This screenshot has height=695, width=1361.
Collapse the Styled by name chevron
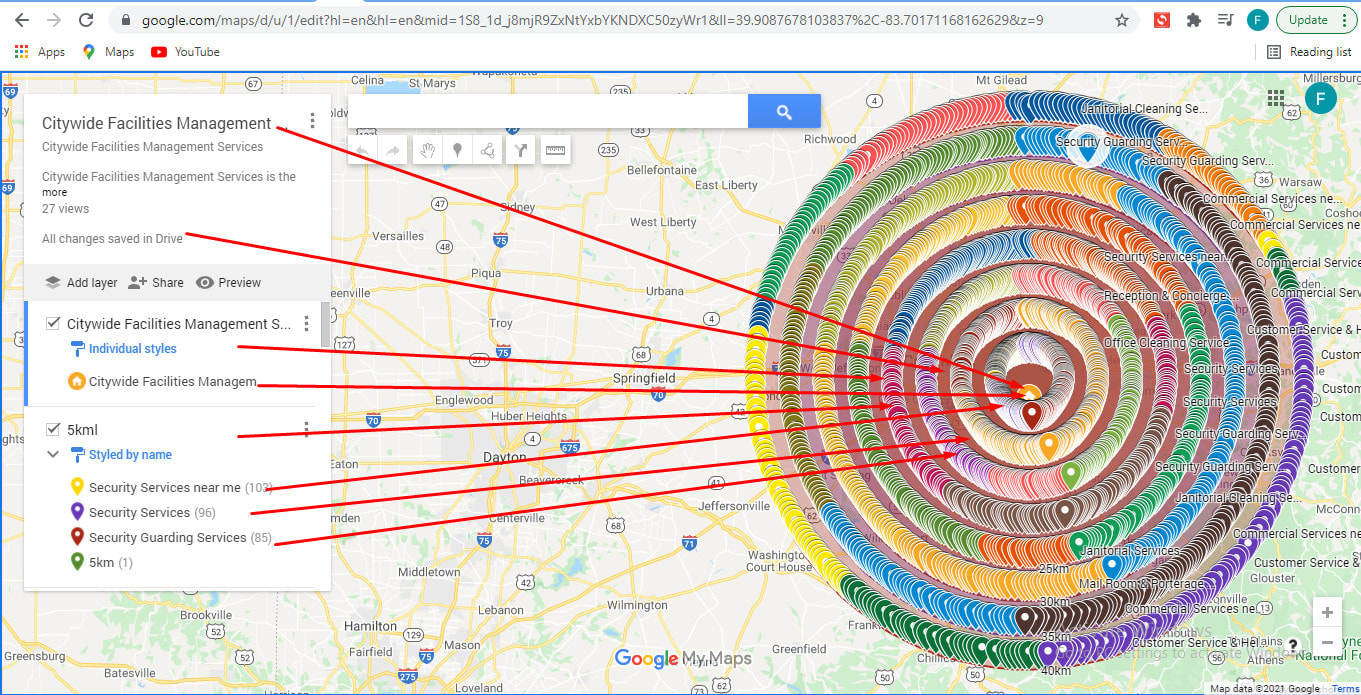[x=53, y=454]
